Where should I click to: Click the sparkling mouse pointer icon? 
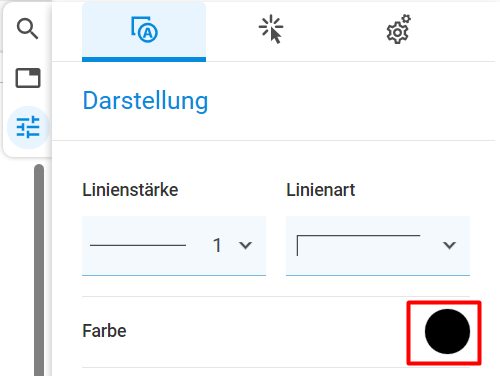click(271, 29)
